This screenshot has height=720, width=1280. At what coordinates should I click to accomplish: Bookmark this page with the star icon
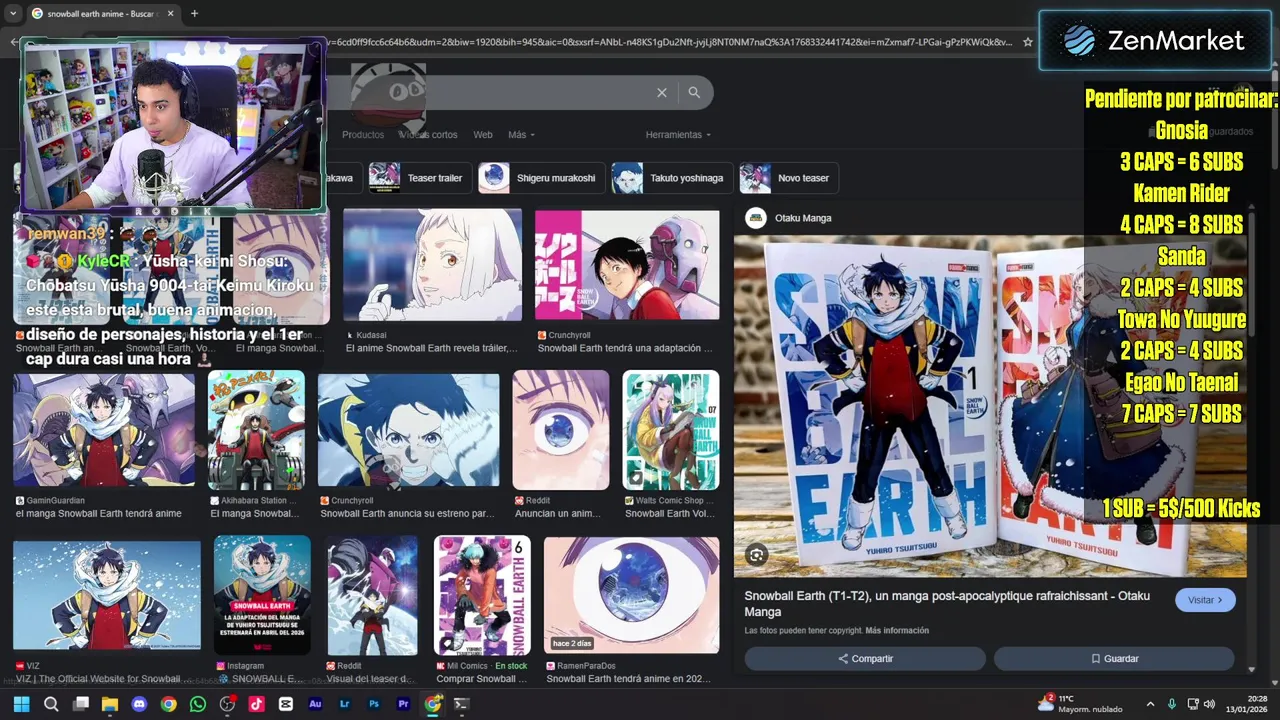1027,42
